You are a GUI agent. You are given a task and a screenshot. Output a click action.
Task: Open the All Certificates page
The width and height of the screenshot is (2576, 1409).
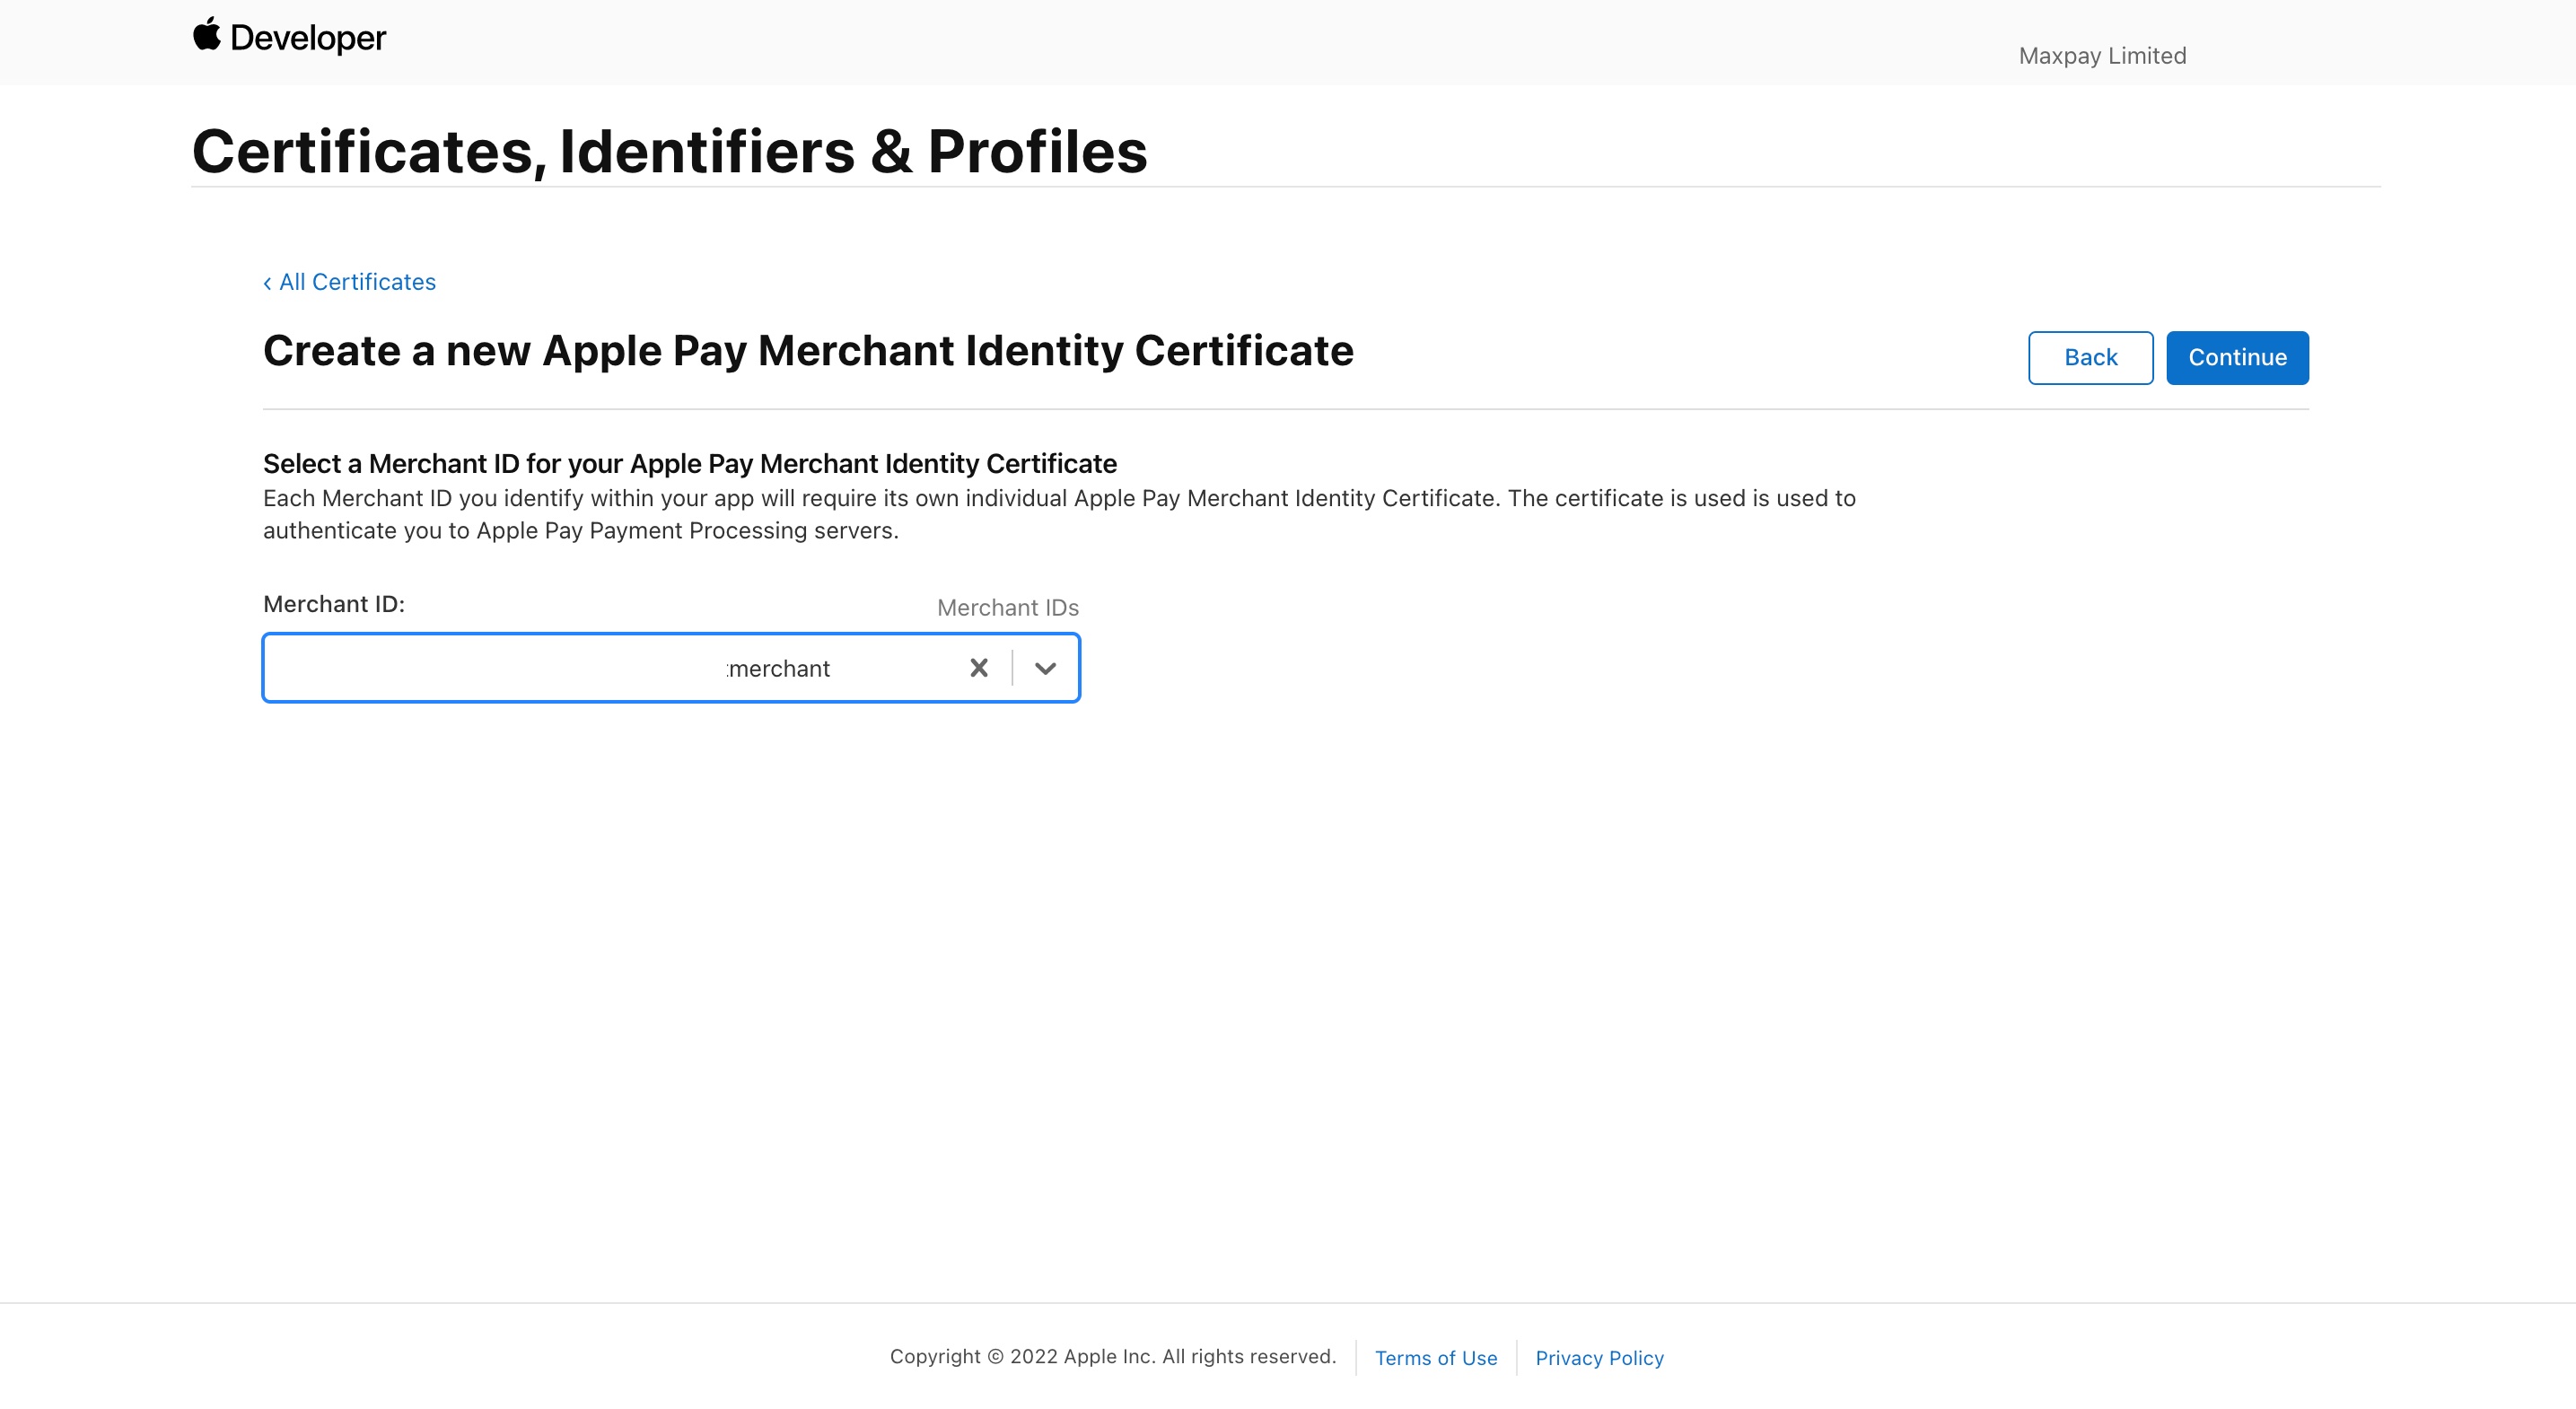356,282
